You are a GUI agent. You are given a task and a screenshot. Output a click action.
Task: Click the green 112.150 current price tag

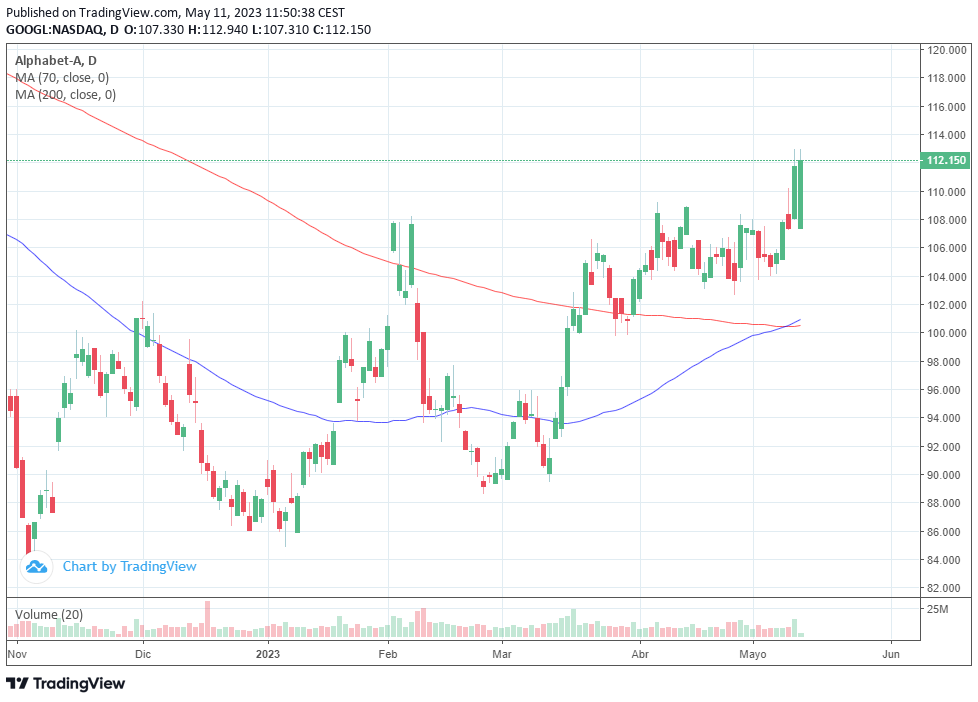tap(946, 160)
